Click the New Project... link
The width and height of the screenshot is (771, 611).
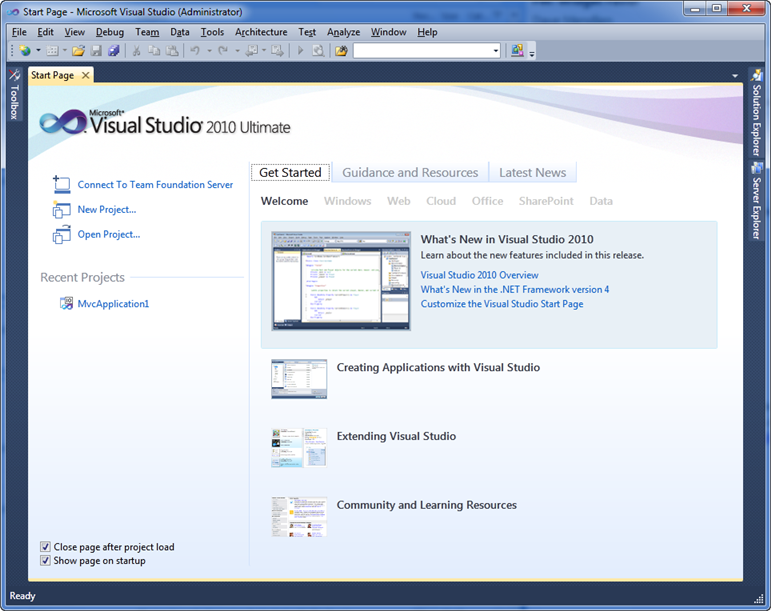(x=107, y=209)
